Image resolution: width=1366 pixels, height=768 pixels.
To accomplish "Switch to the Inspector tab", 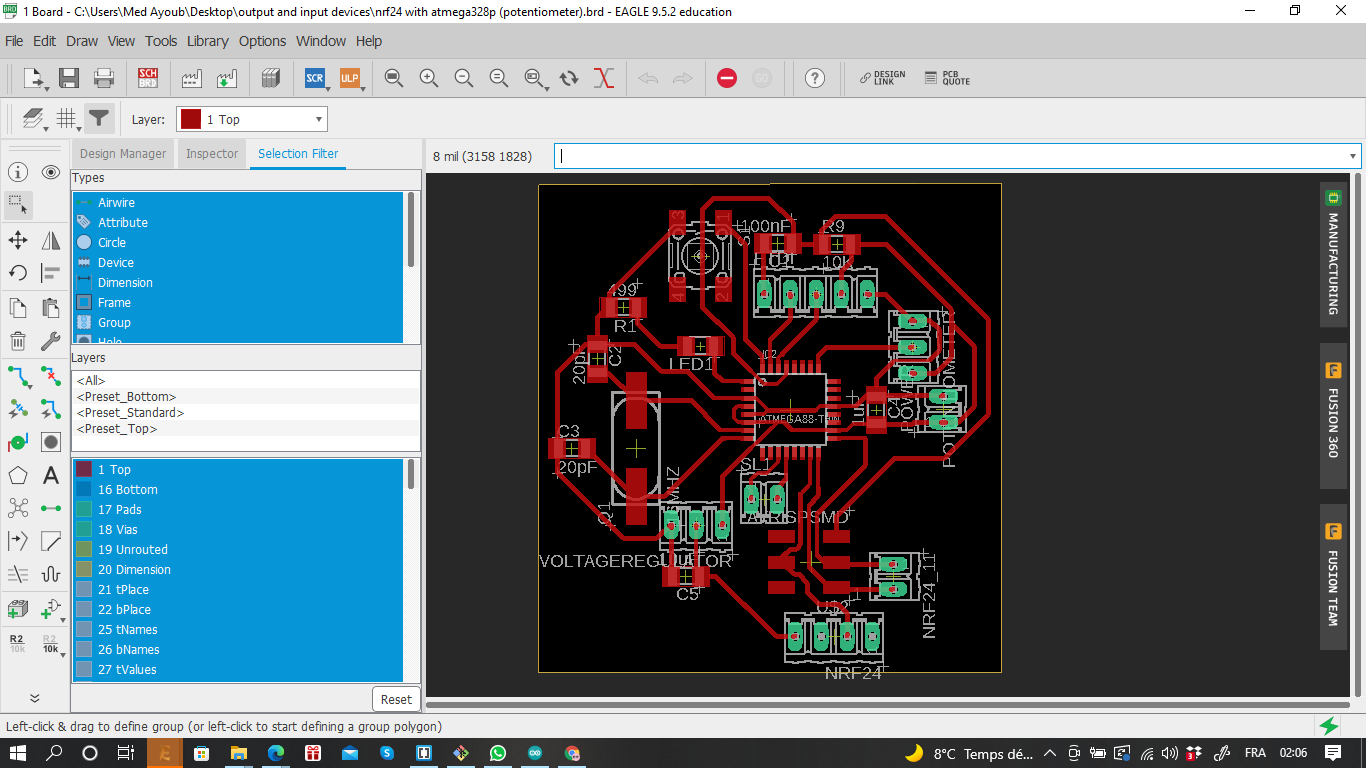I will tap(212, 154).
